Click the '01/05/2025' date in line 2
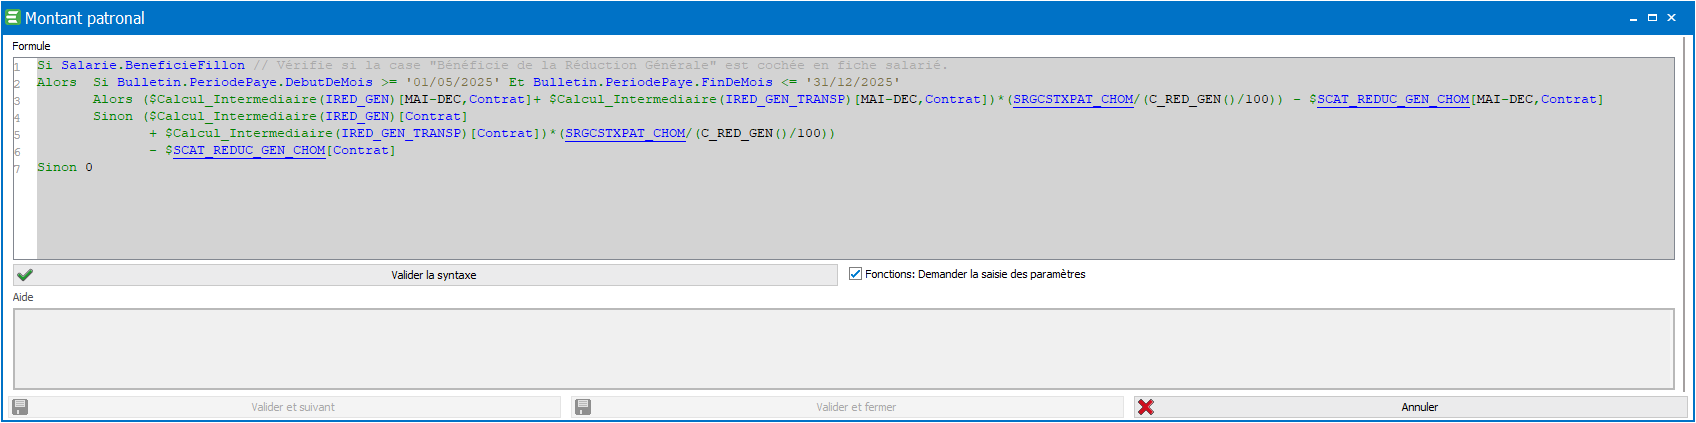 (453, 82)
